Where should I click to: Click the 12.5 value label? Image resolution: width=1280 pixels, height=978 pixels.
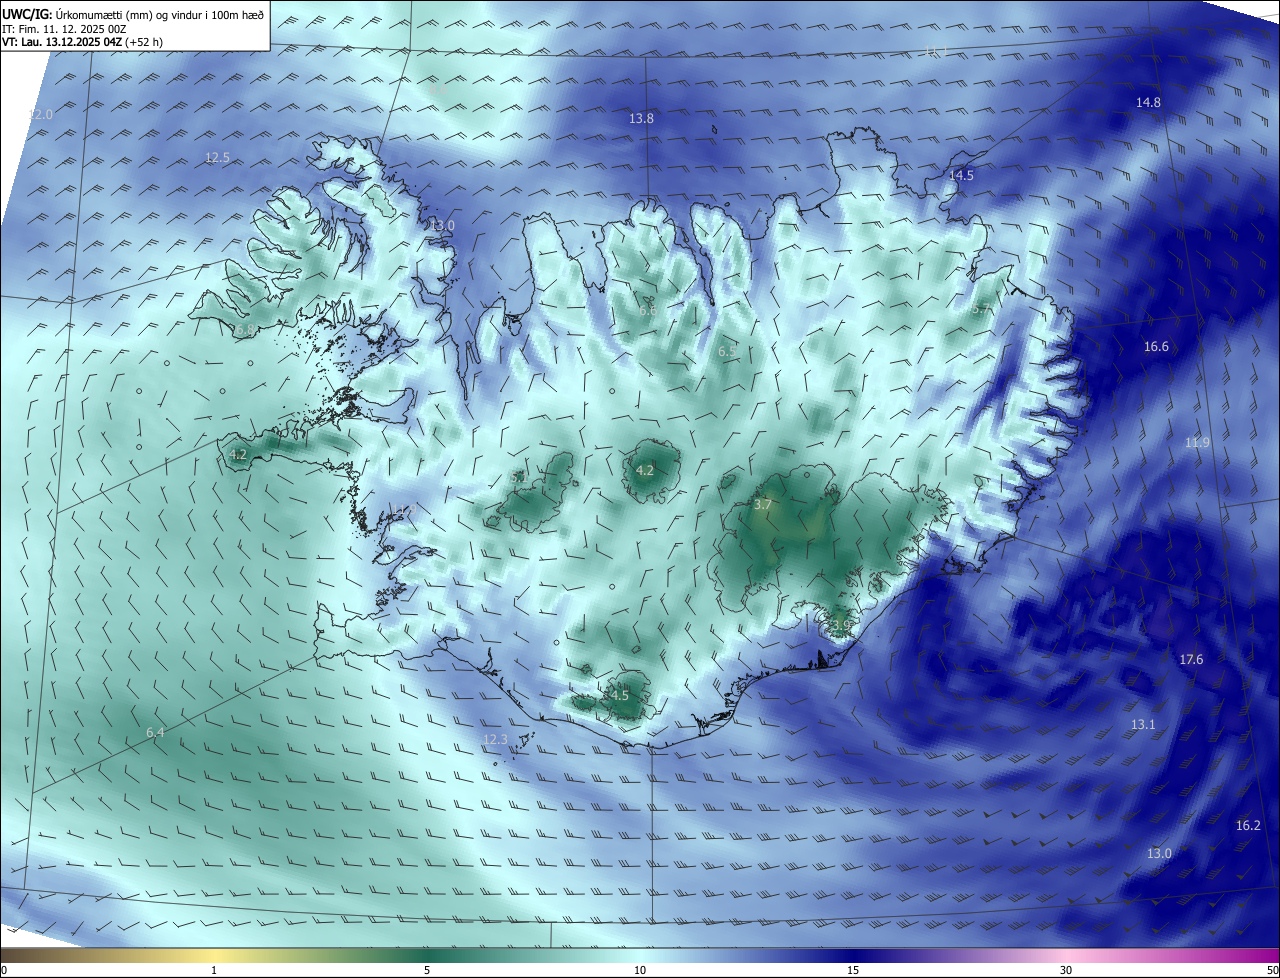[217, 158]
